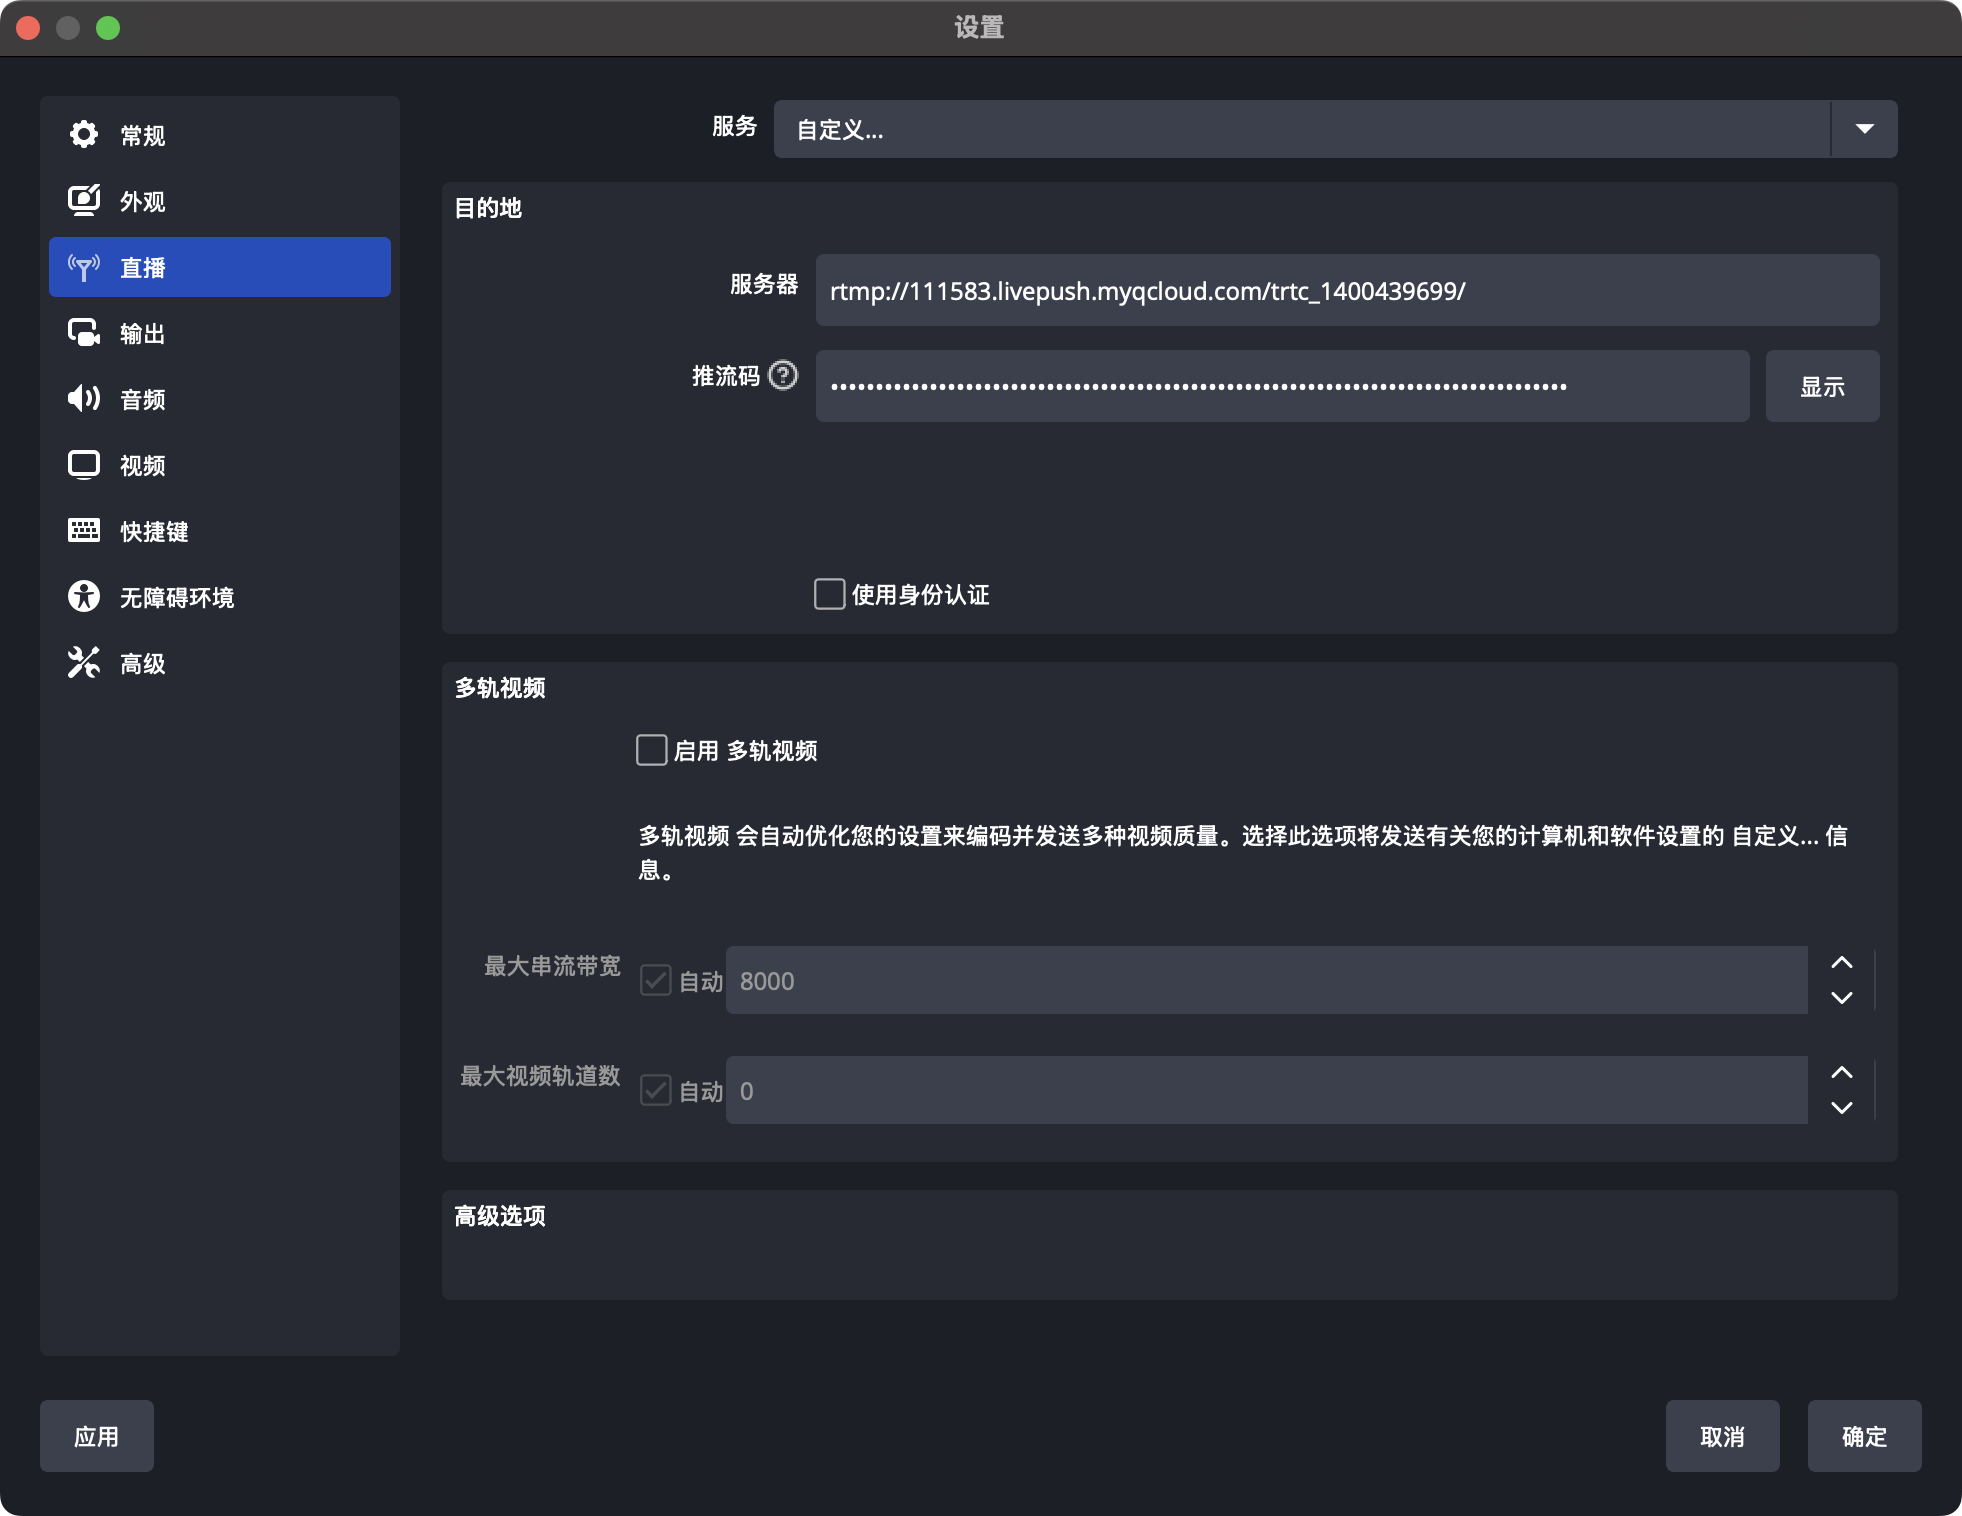
Task: Click the 推流码 password field
Action: click(1282, 386)
